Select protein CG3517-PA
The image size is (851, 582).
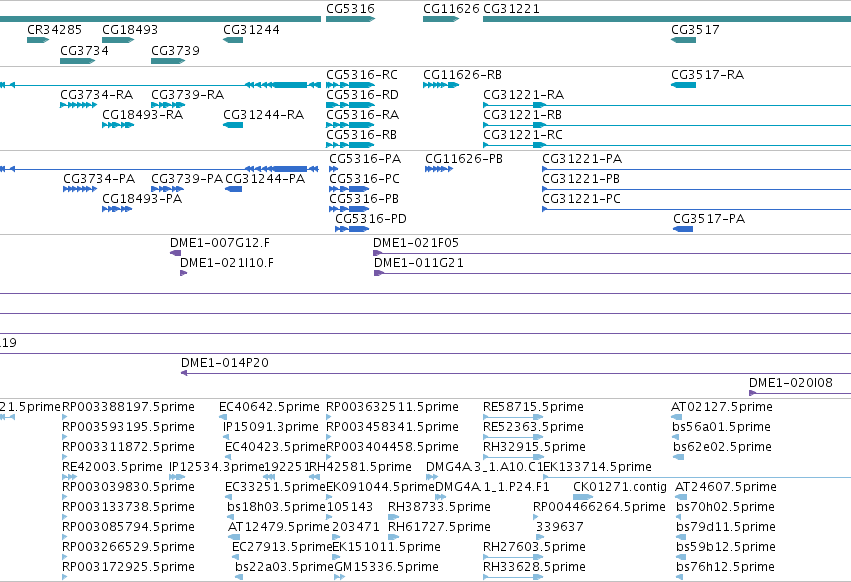pos(709,219)
